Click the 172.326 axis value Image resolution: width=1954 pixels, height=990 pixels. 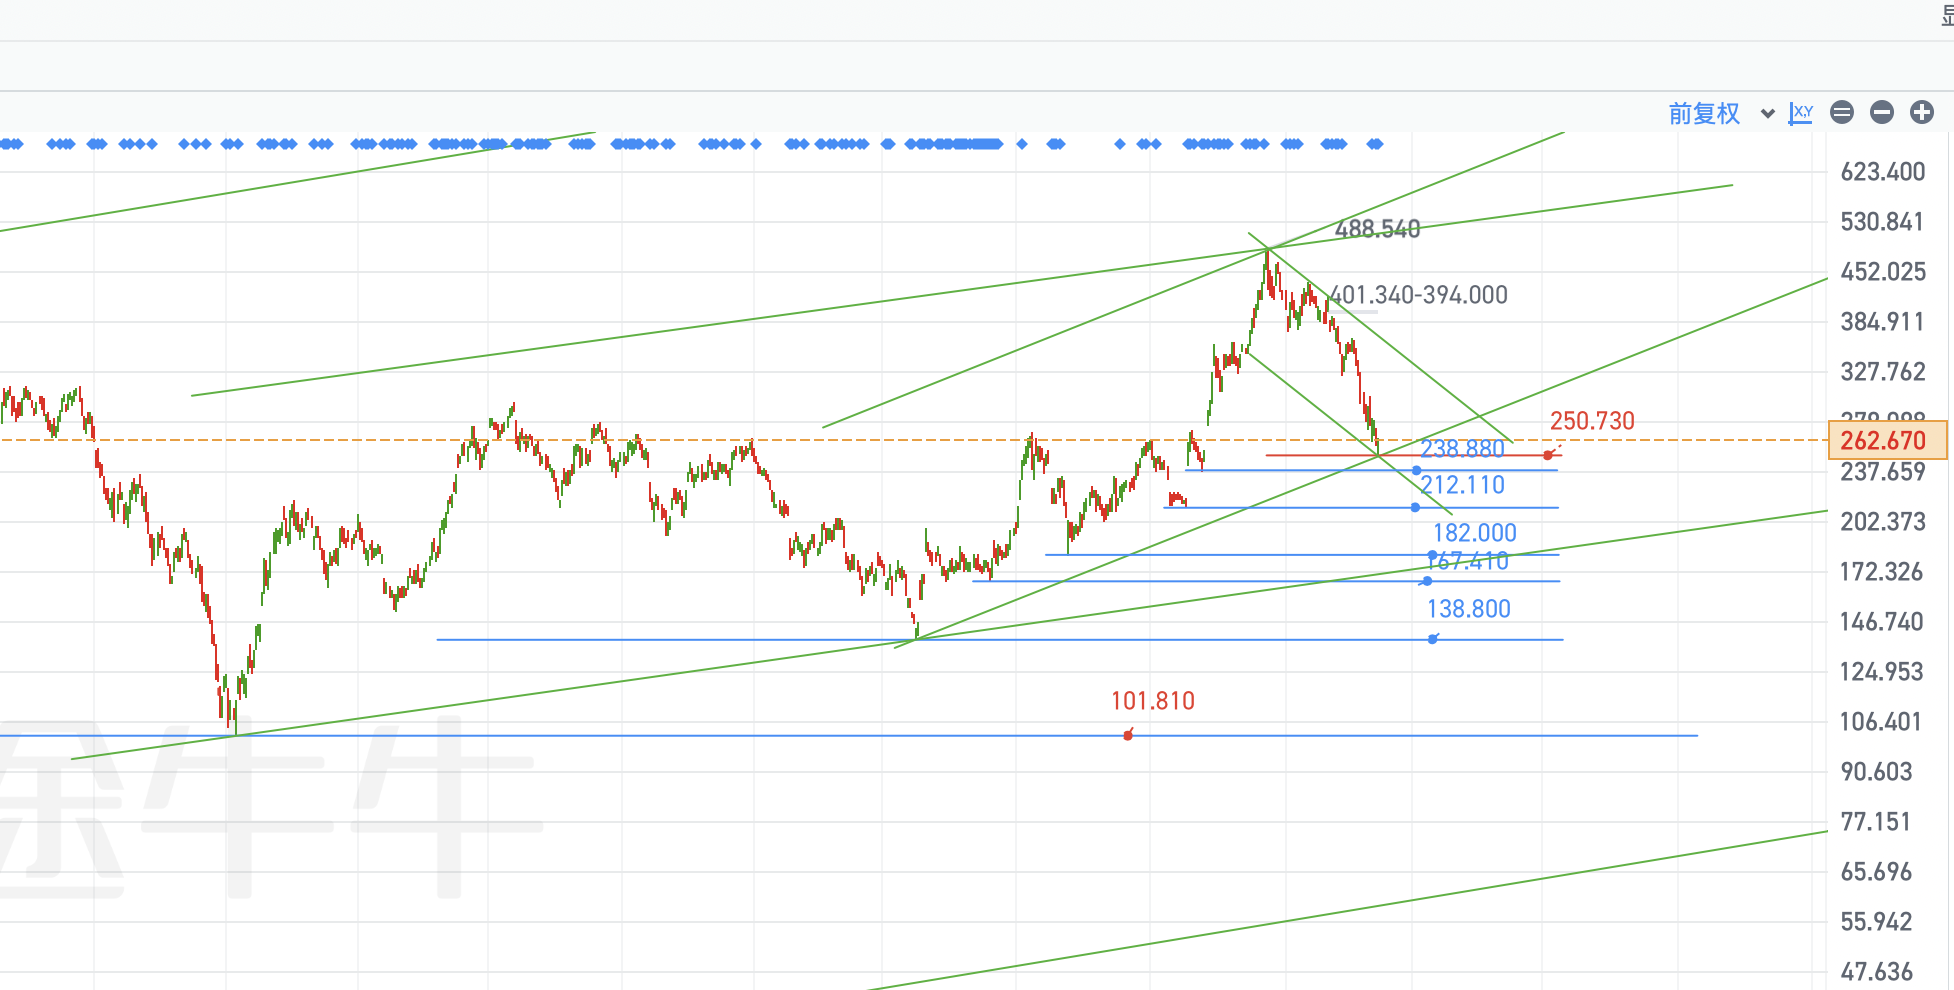1882,572
